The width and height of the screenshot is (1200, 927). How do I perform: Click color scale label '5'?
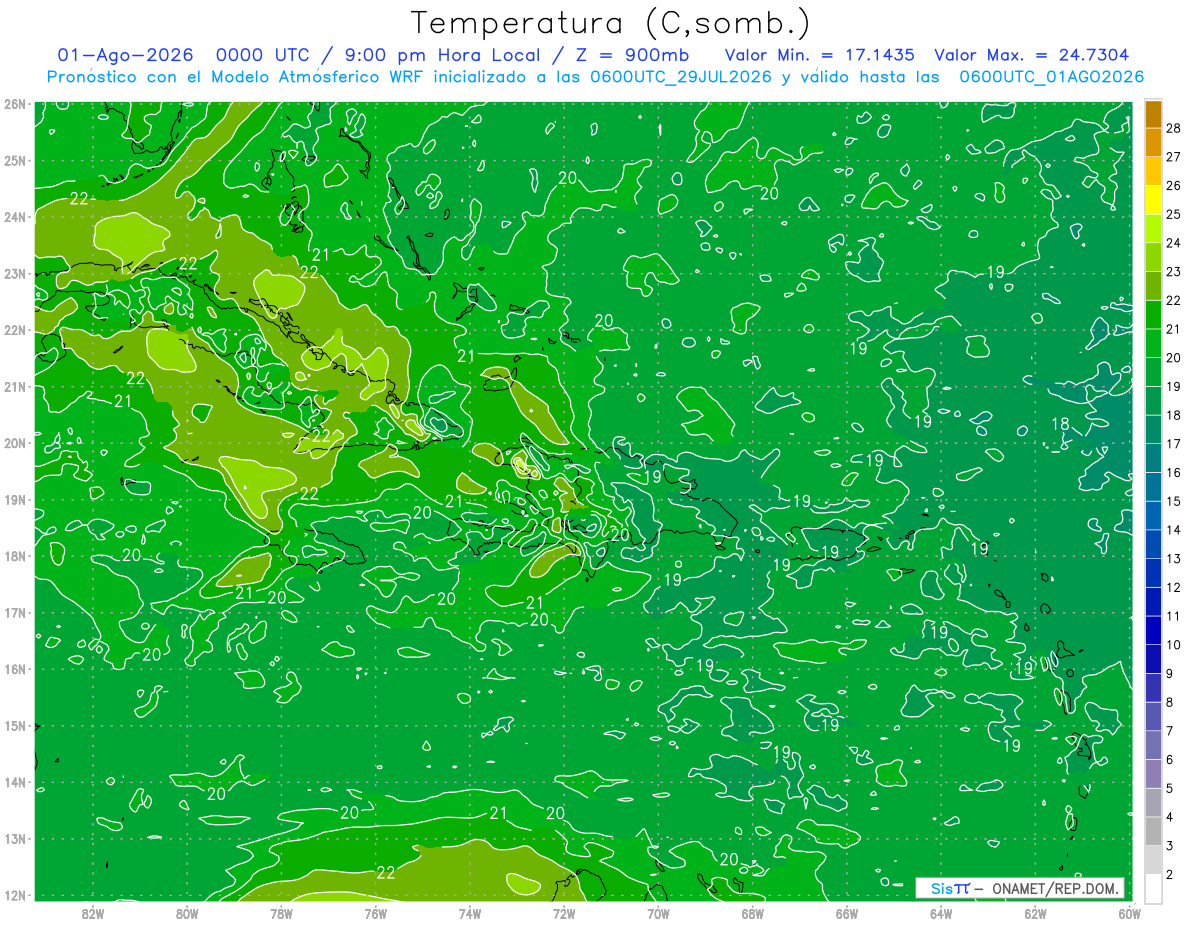point(1170,788)
